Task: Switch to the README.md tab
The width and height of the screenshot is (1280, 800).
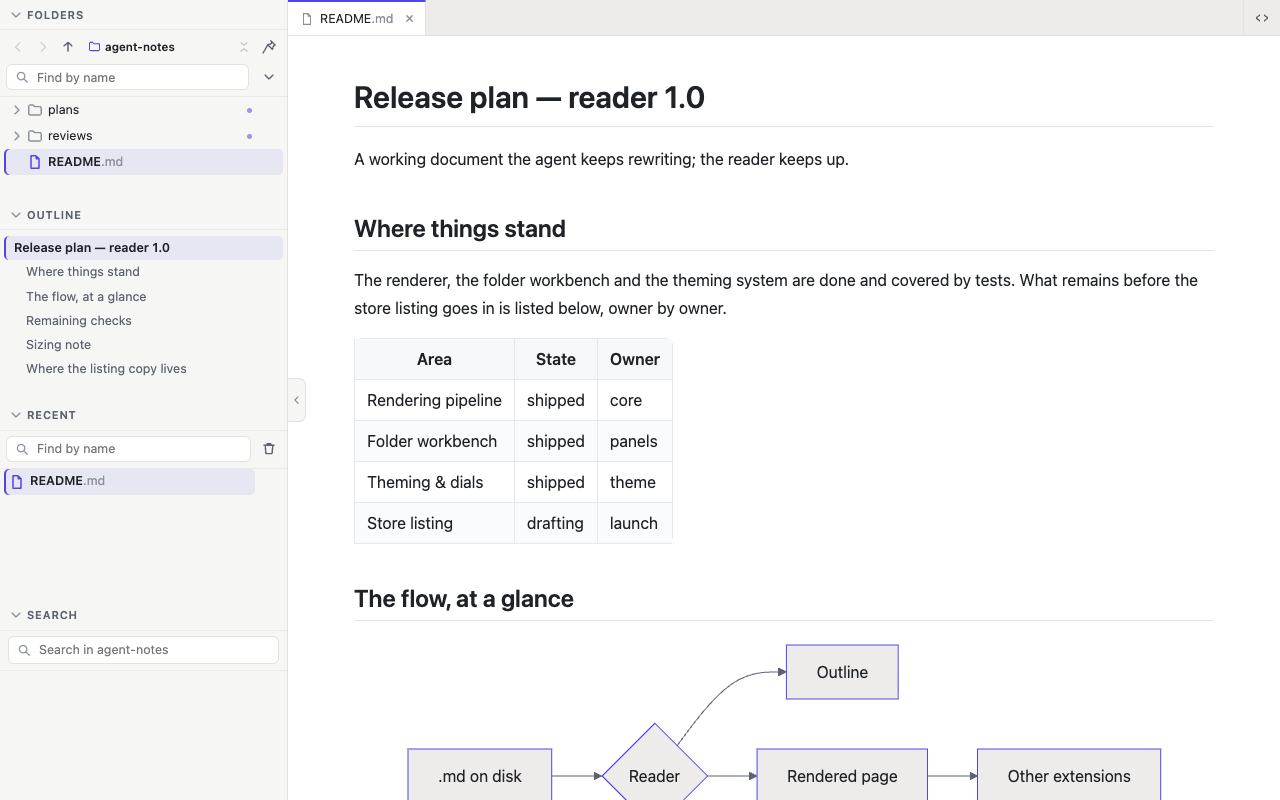Action: click(356, 18)
